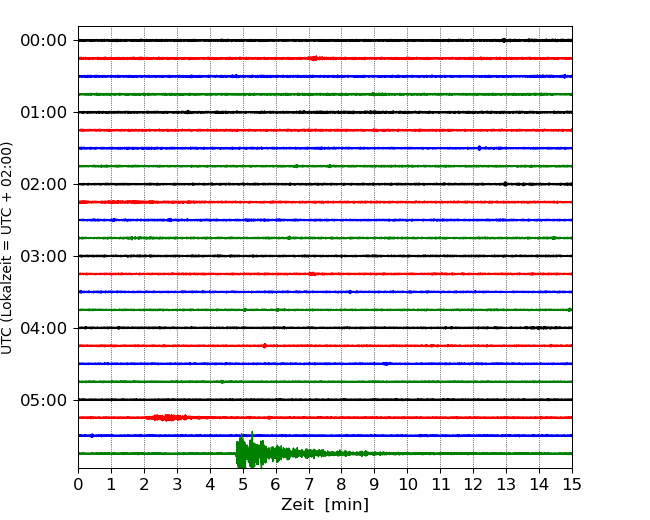This screenshot has height=520, width=650.
Task: Click the red dot near minute 5.6 on the 04:15 trace
Action: click(264, 345)
